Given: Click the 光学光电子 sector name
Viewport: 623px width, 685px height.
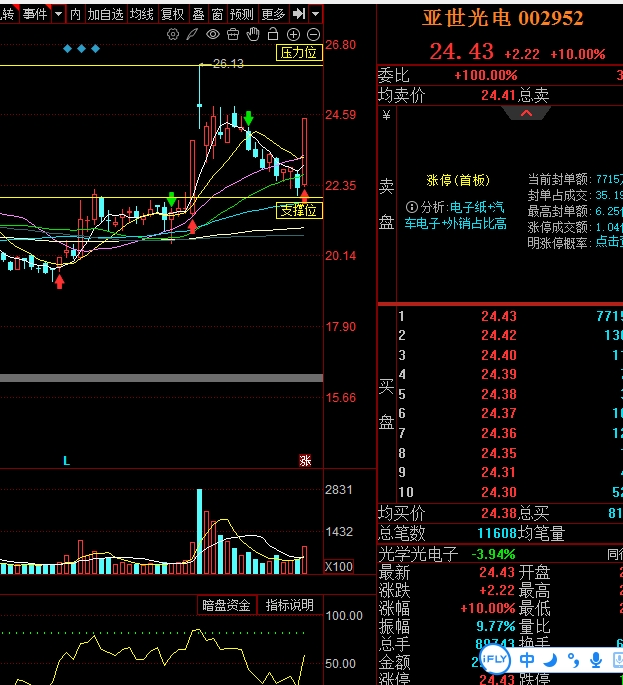Looking at the screenshot, I should click(418, 554).
